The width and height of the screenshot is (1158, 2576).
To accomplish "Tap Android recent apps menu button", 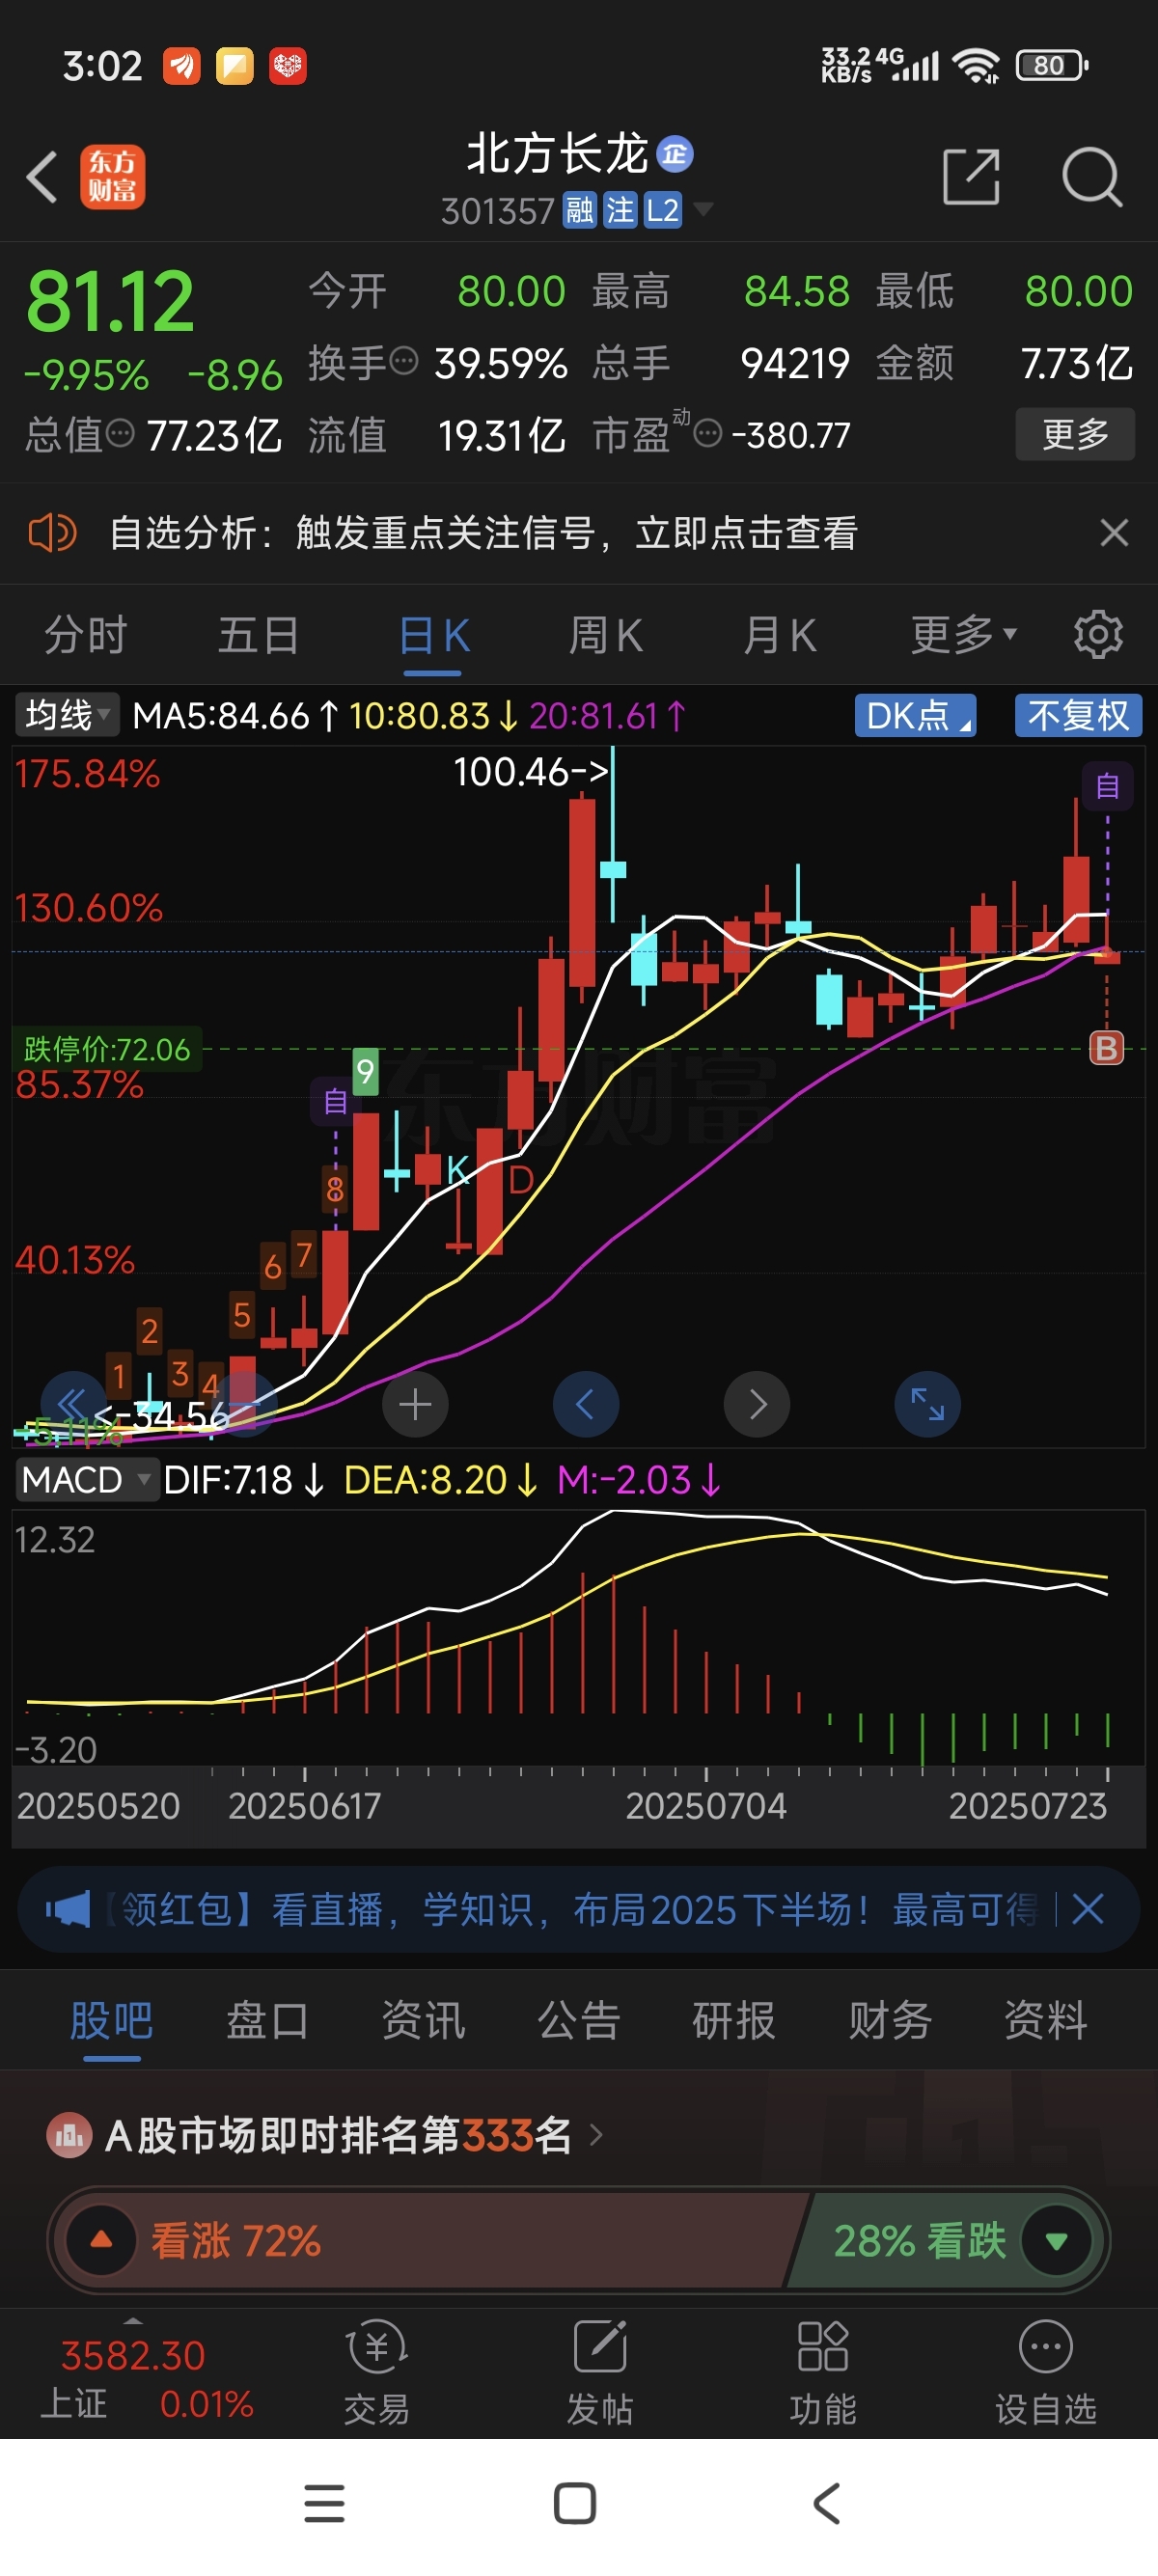I will tap(324, 2504).
